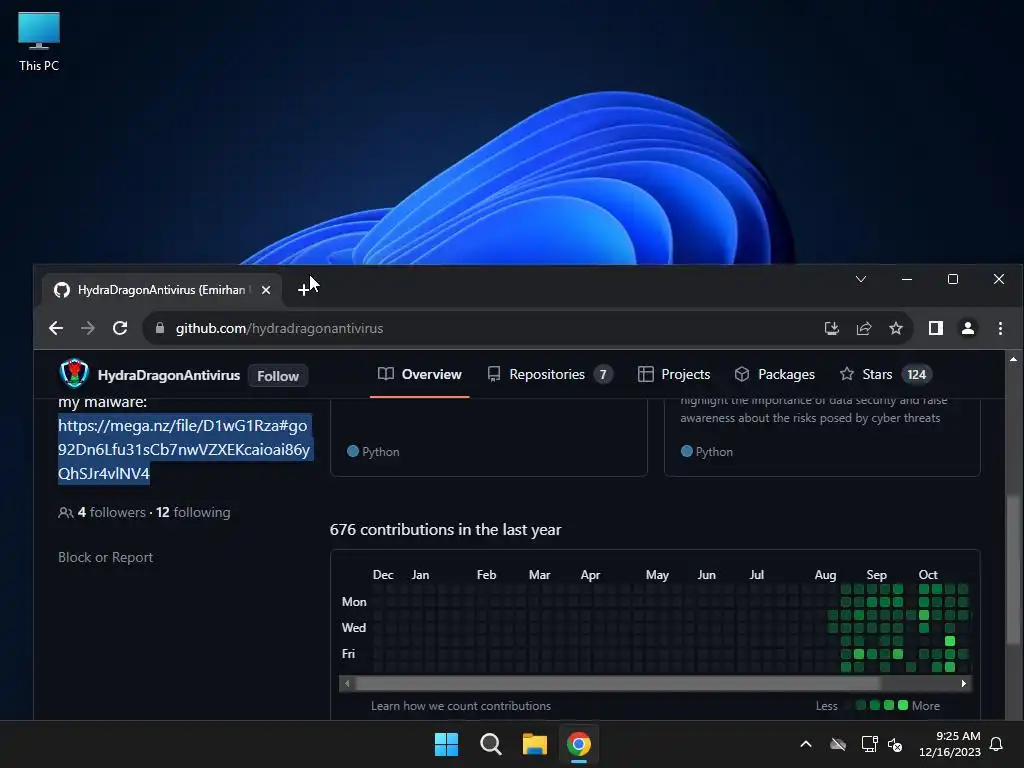Open File Explorer from taskbar
Image resolution: width=1024 pixels, height=768 pixels.
534,744
